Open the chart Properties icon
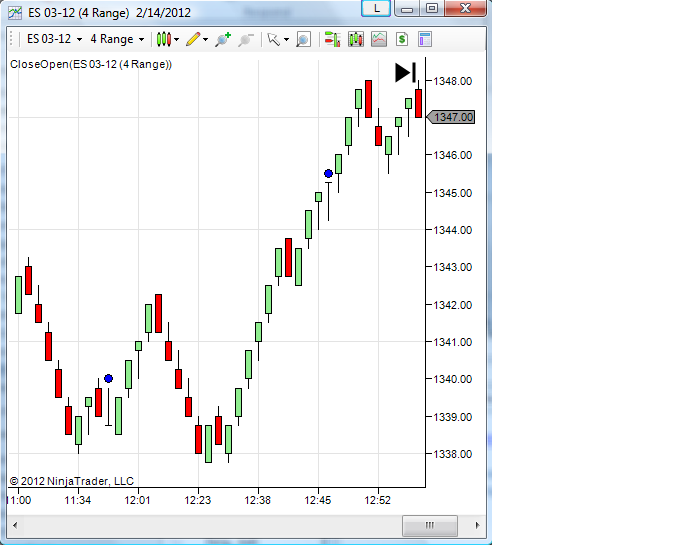The height and width of the screenshot is (545, 700). click(x=425, y=39)
